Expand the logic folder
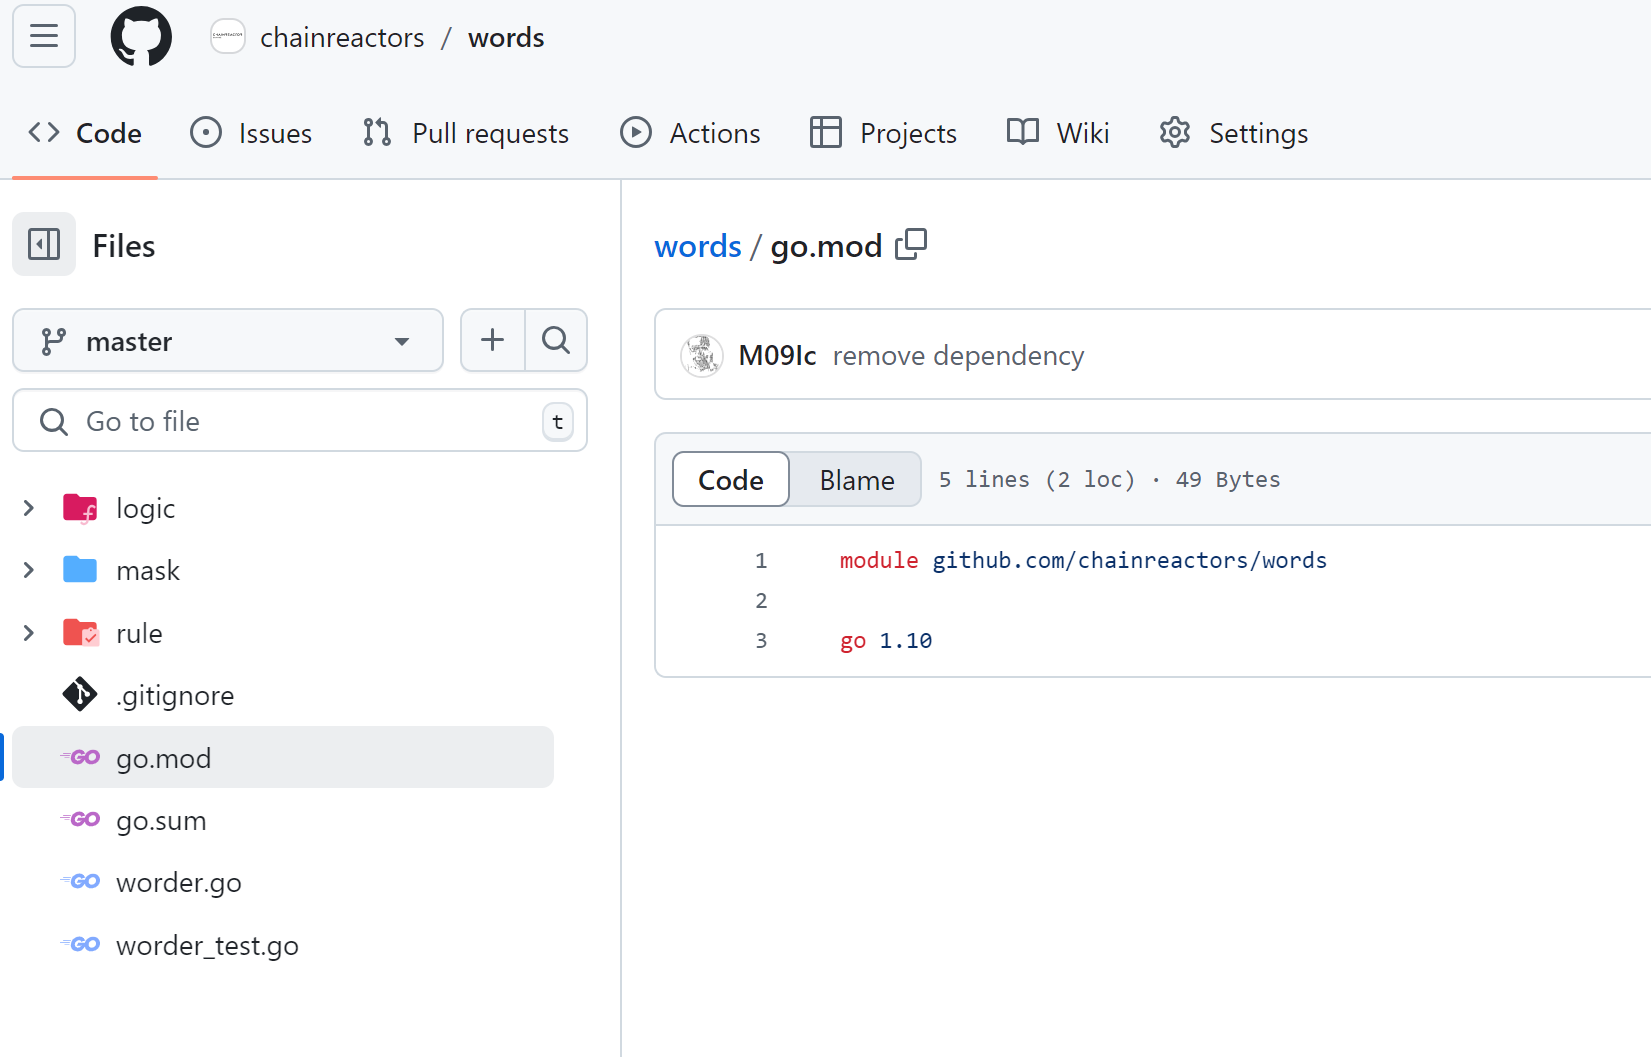The height and width of the screenshot is (1057, 1651). pyautogui.click(x=29, y=508)
